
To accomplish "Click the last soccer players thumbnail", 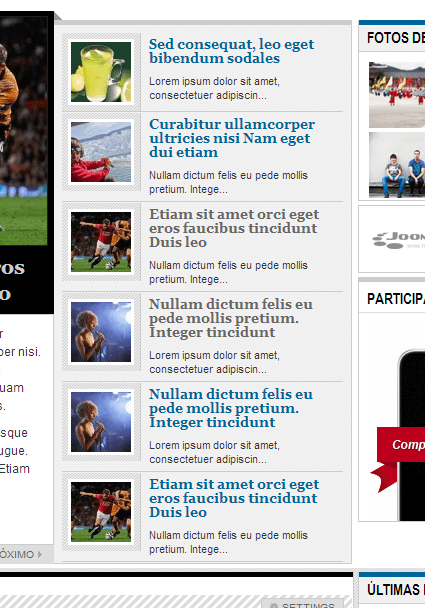I will point(101,512).
